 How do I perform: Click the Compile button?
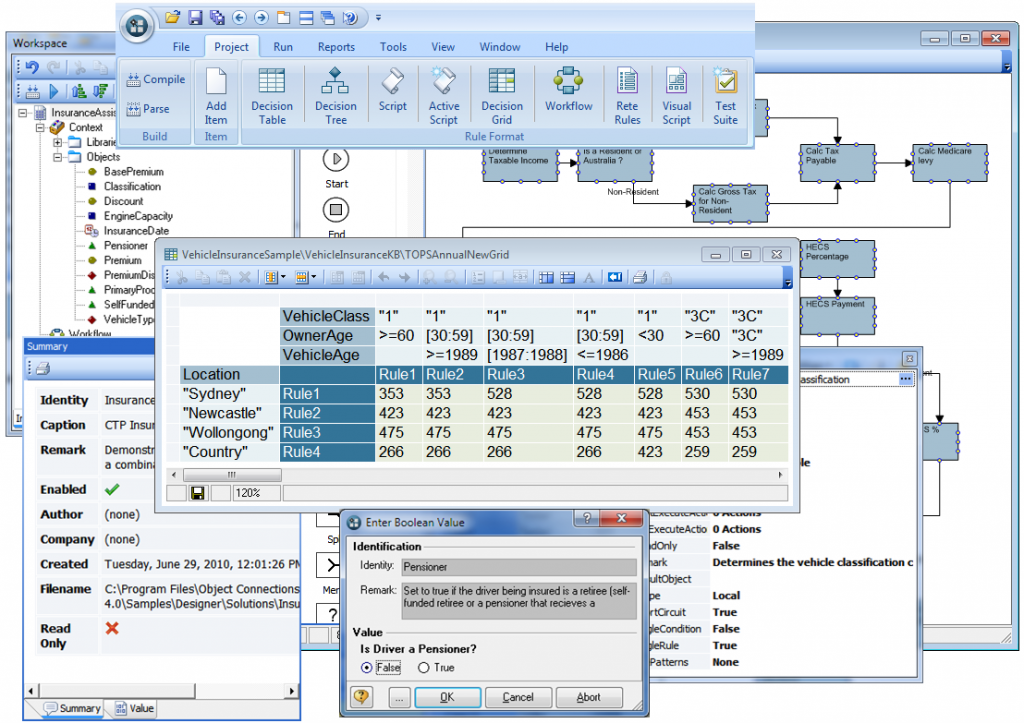156,79
